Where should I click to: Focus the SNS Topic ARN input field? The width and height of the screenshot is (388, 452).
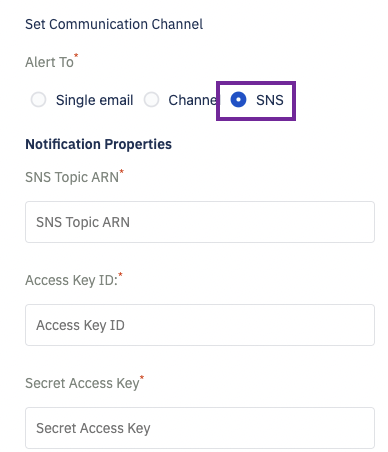click(200, 222)
